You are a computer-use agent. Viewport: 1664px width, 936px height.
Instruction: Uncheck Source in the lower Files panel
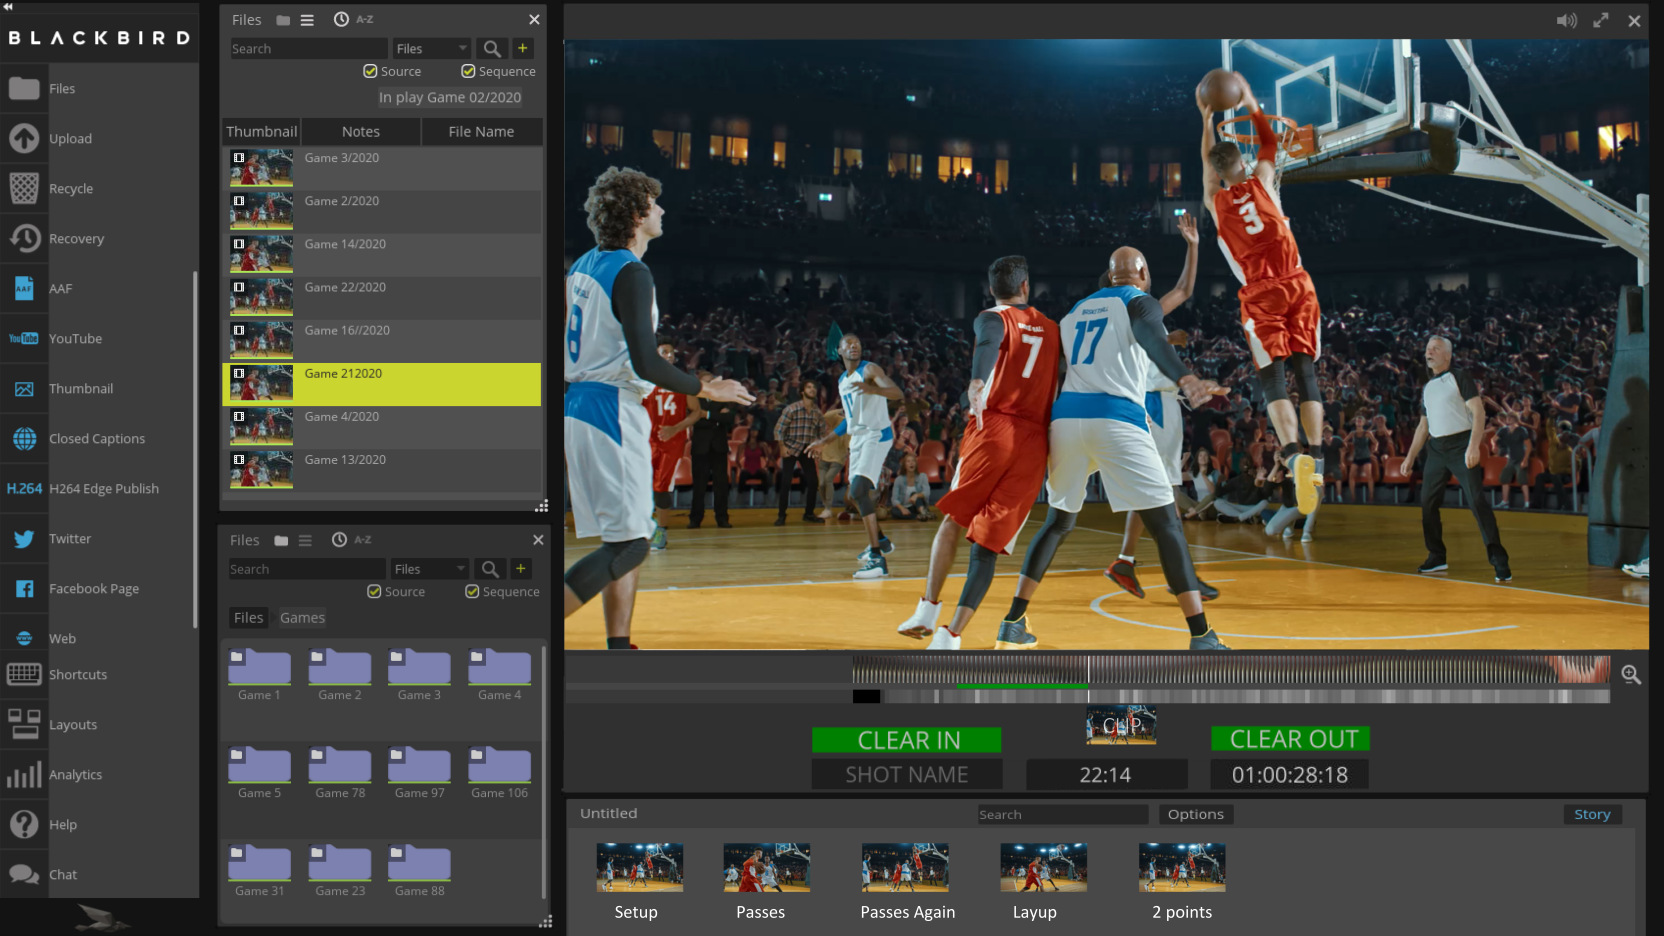374,591
